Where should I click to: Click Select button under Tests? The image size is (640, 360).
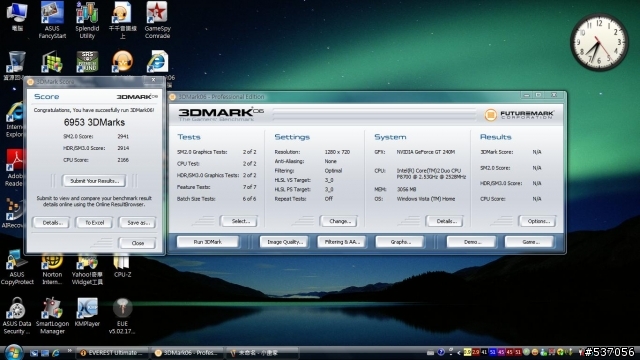[240, 221]
